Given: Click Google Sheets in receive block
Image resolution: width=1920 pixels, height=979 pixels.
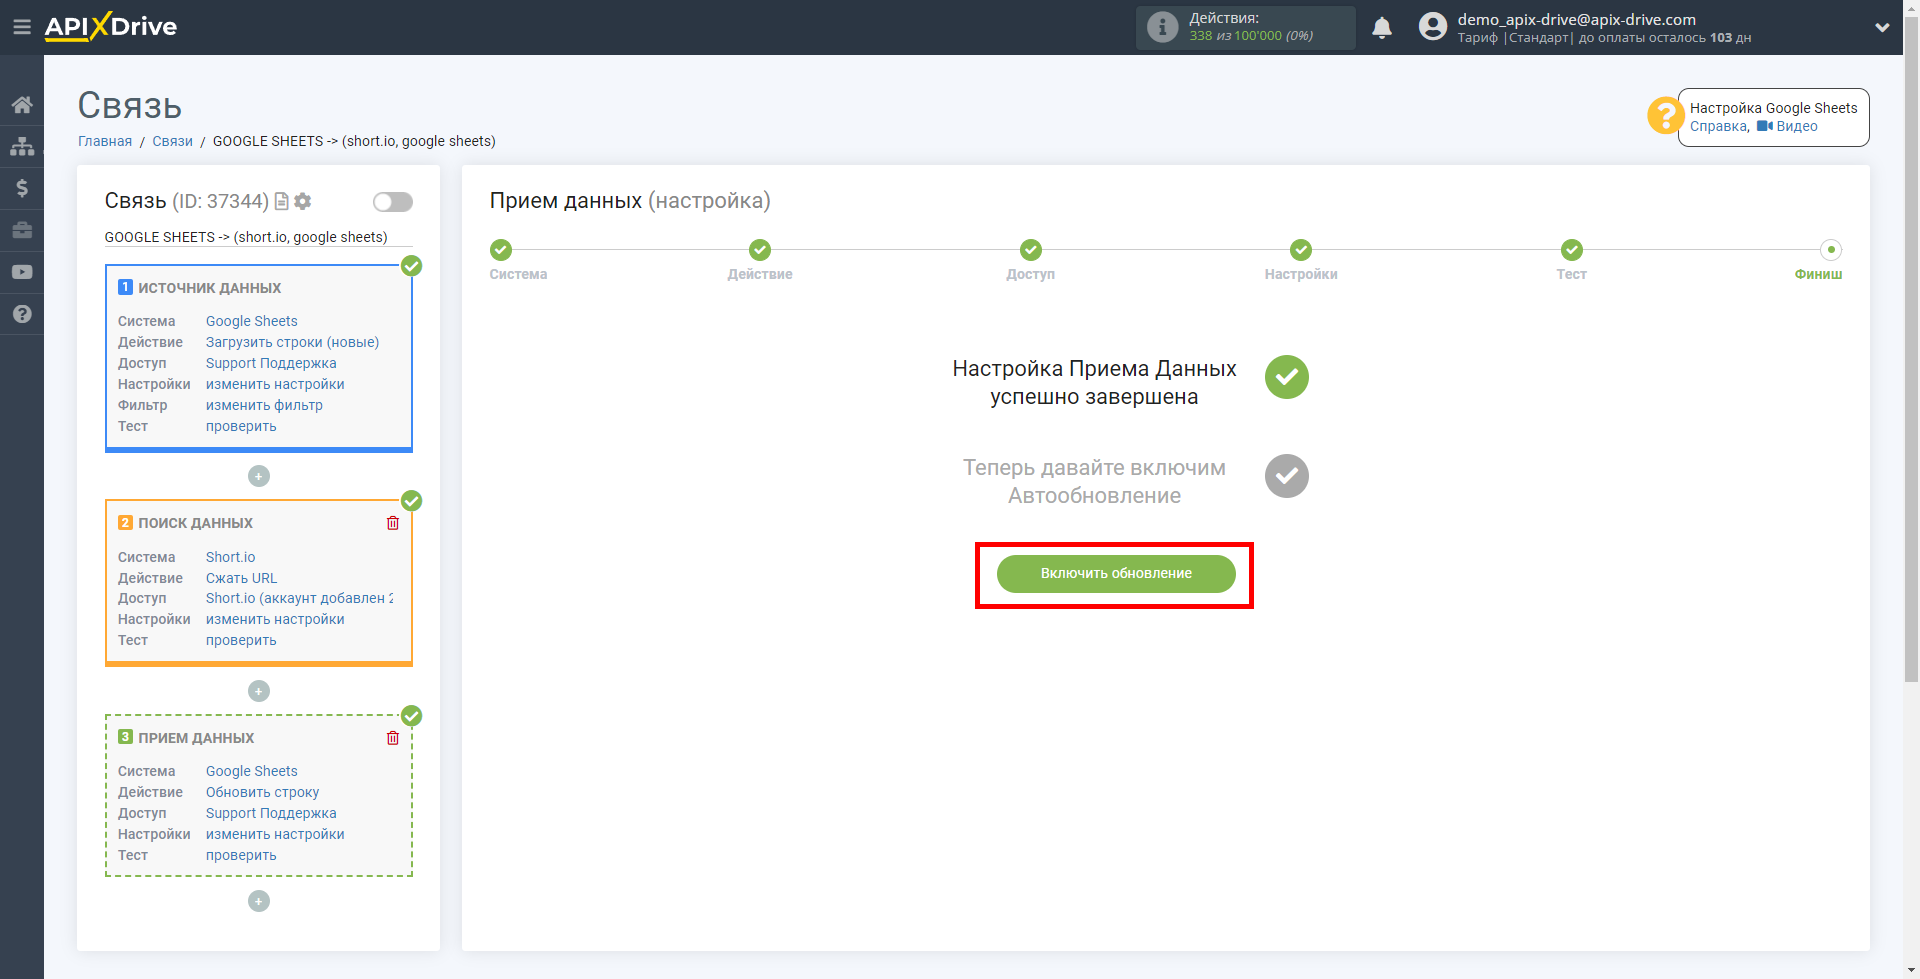Looking at the screenshot, I should (x=252, y=771).
